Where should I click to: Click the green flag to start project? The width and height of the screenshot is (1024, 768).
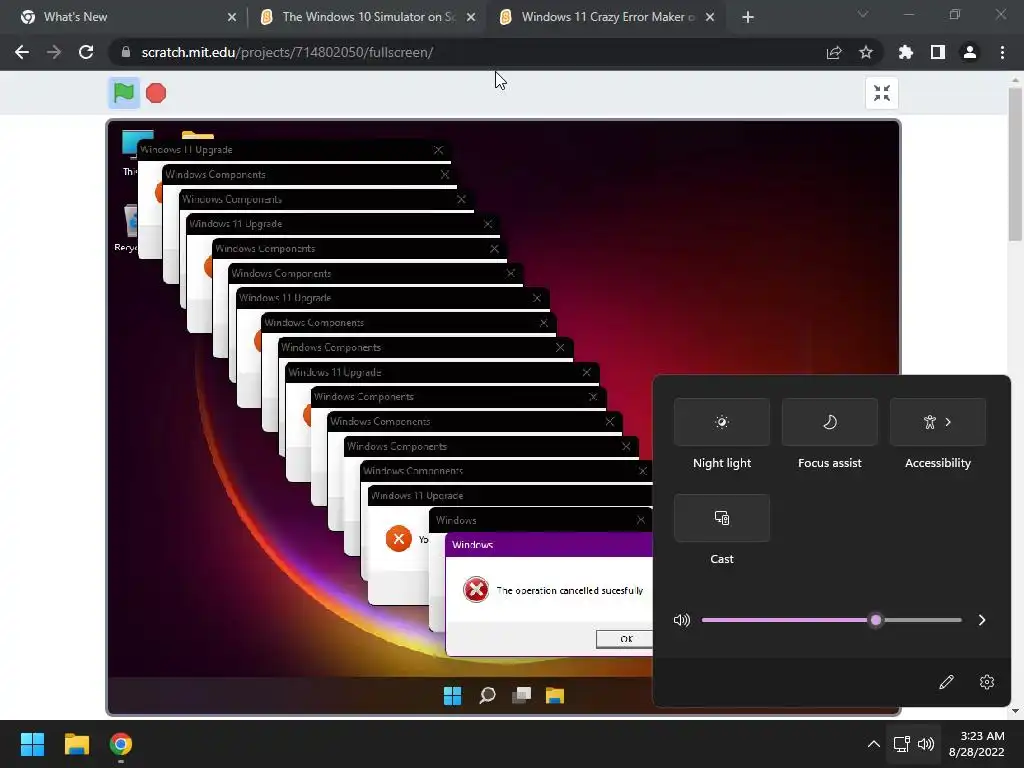[123, 93]
